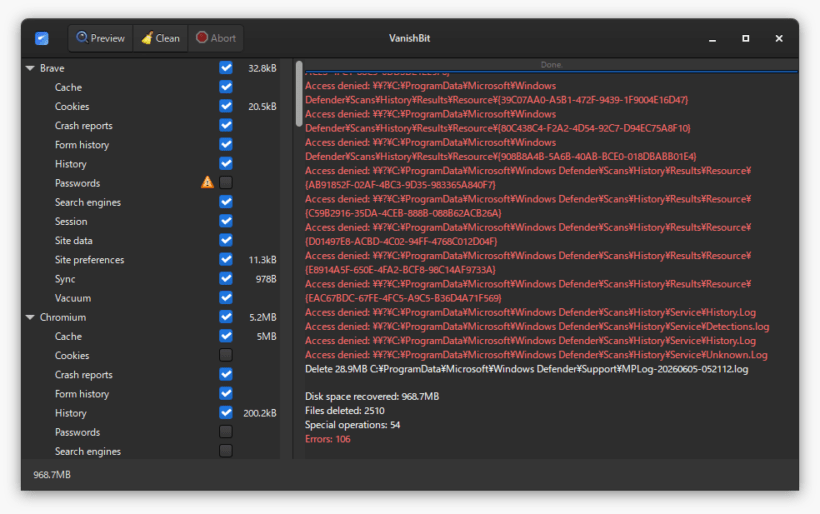The width and height of the screenshot is (820, 514).
Task: Uncheck Brave Cookies checkbox
Action: tap(226, 106)
